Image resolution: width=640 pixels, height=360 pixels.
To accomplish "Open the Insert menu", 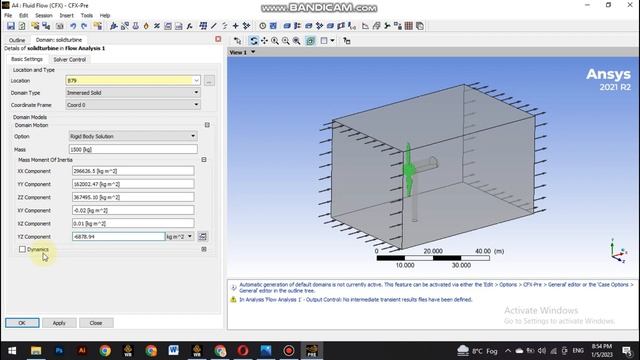I will click(67, 16).
